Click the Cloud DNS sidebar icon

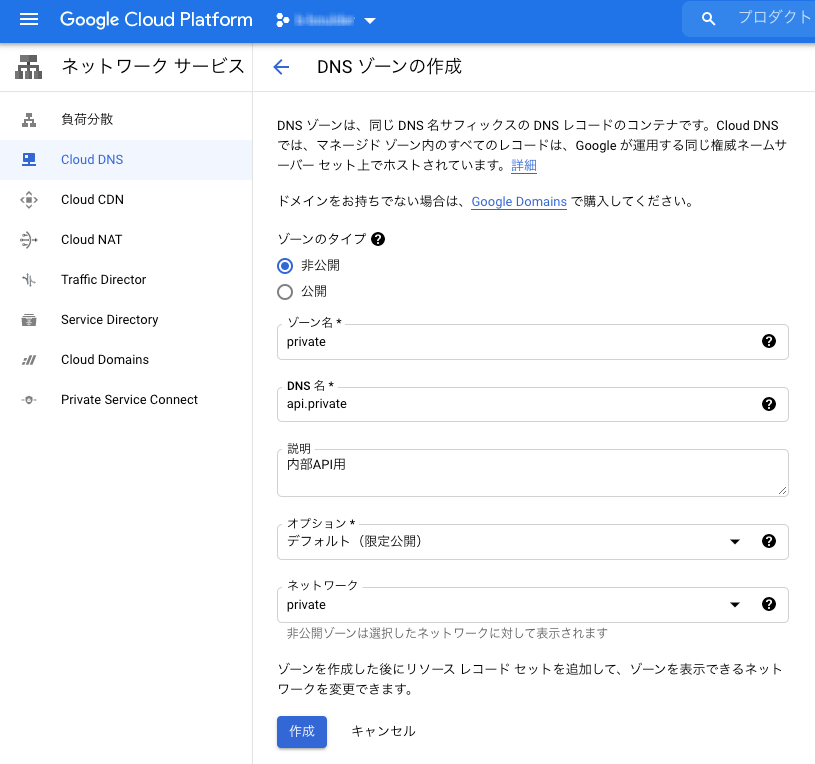29,160
